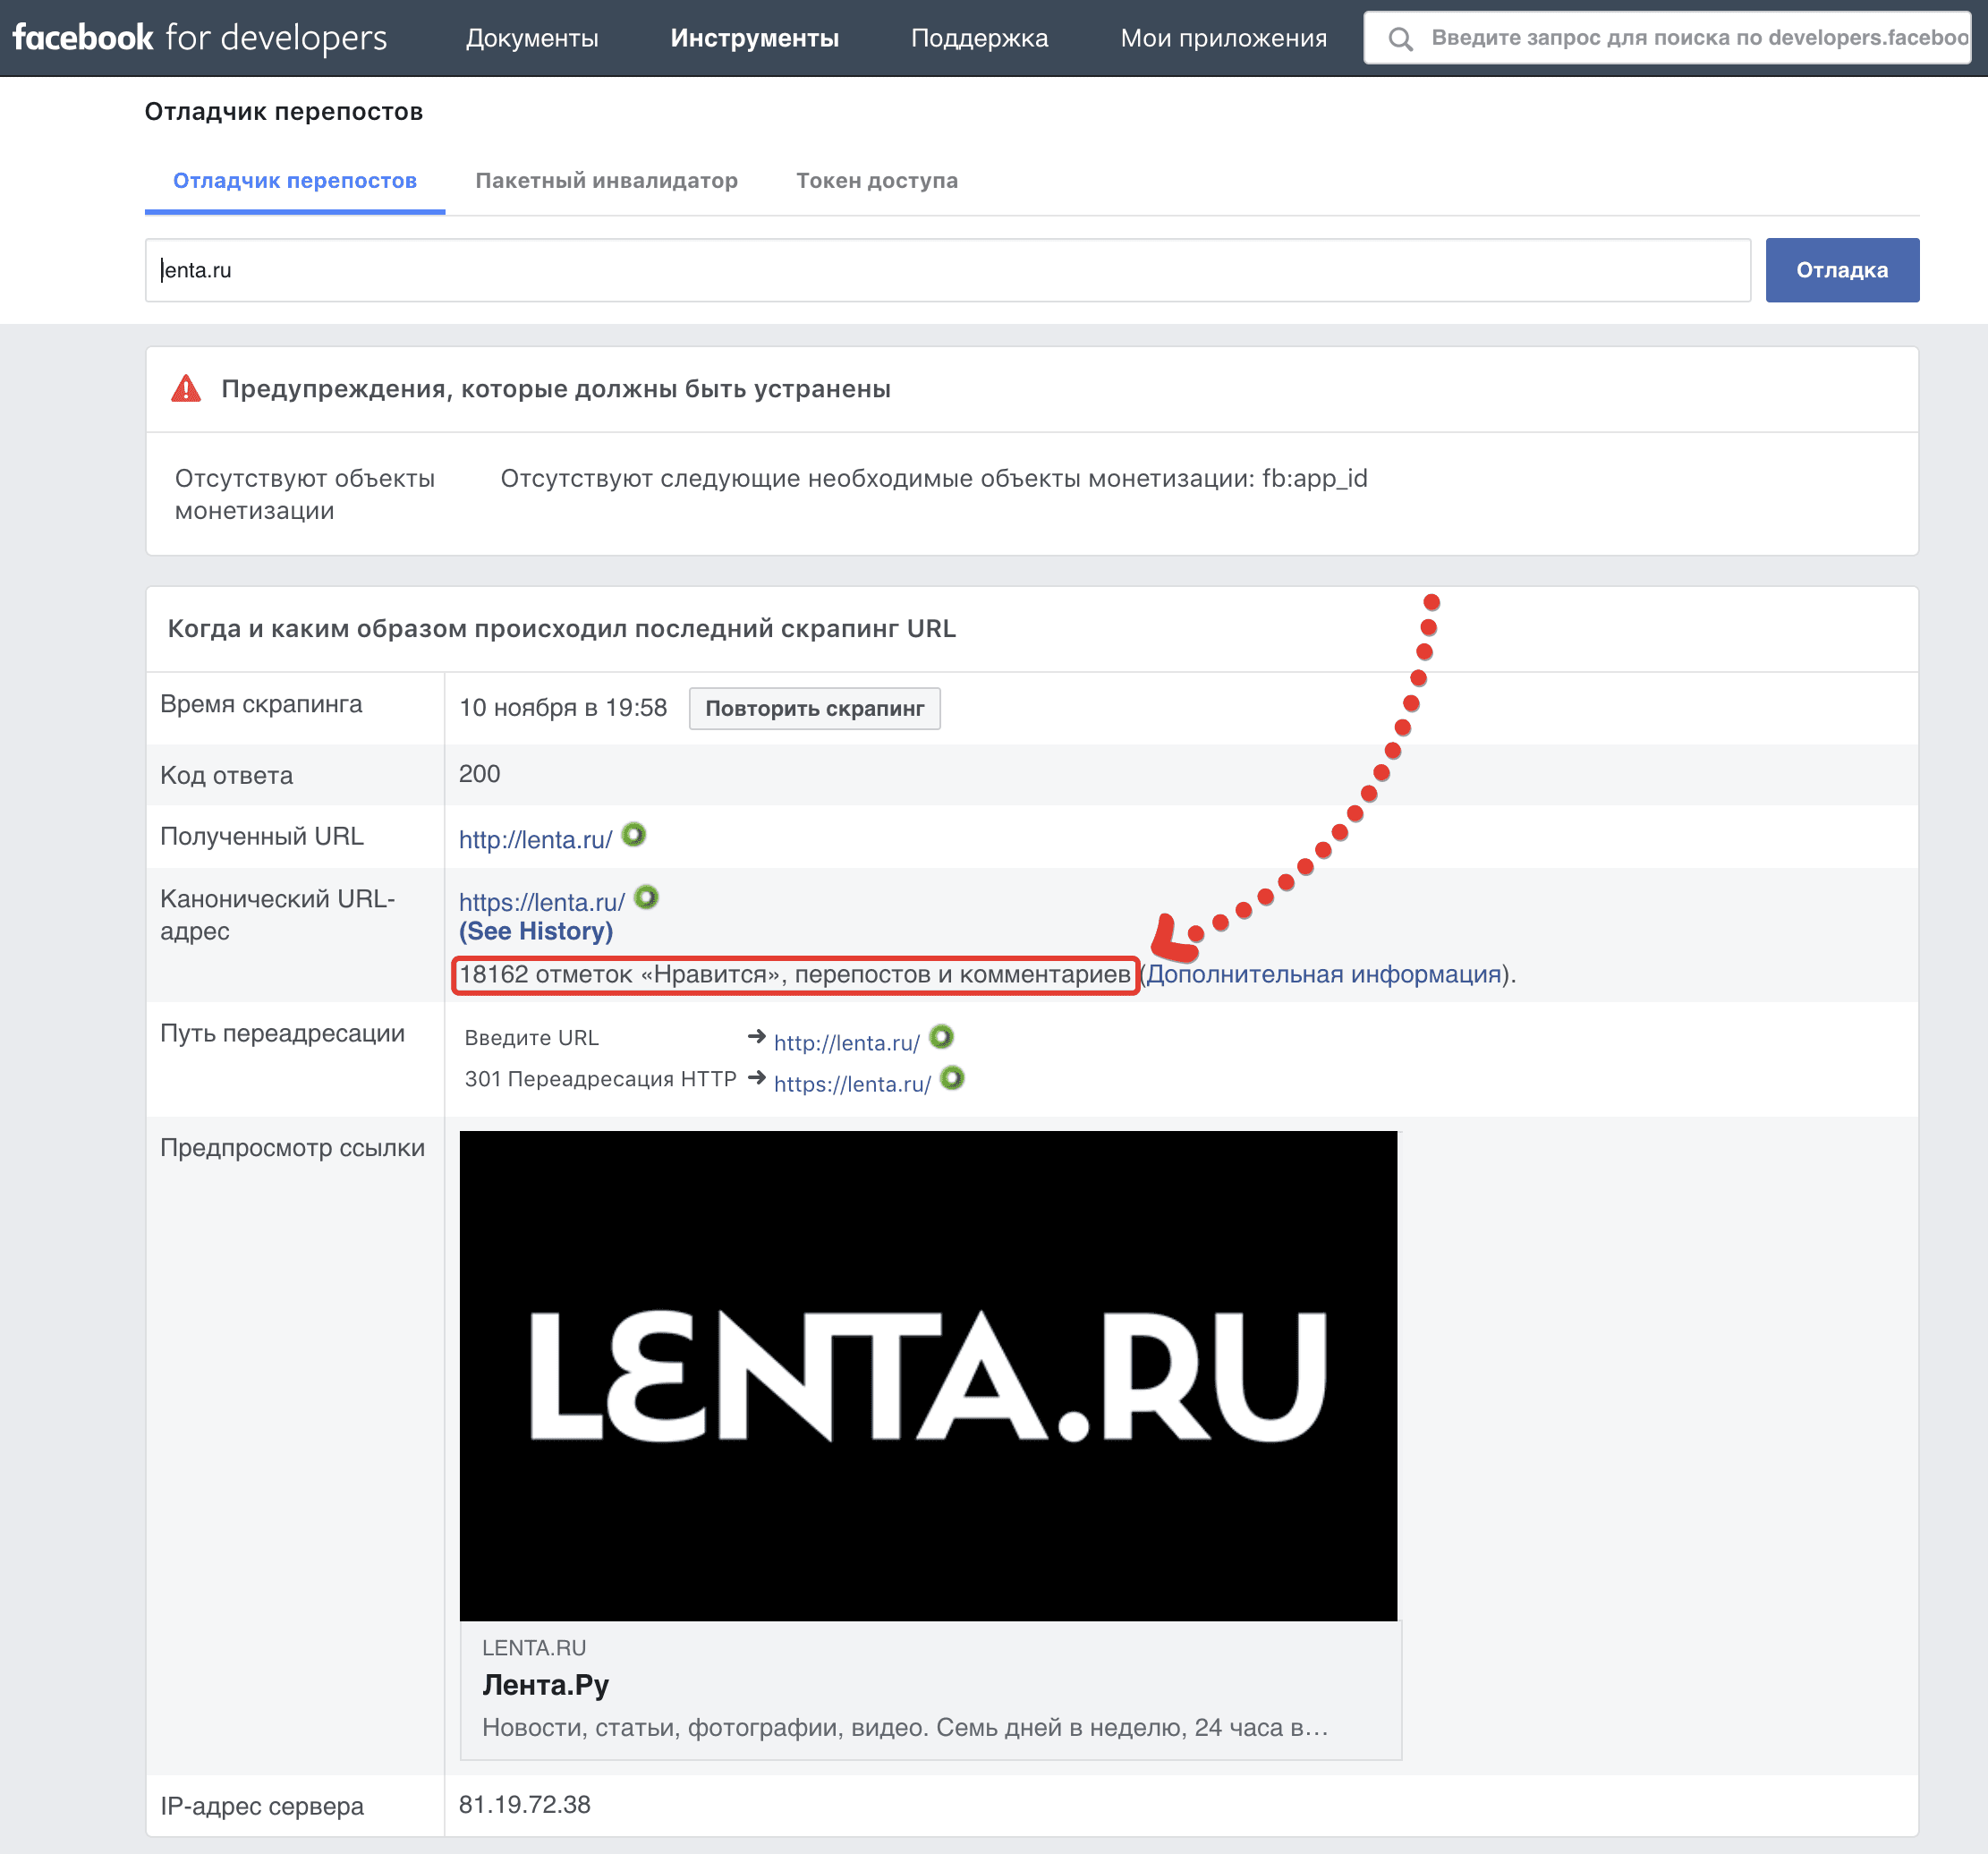The width and height of the screenshot is (1988, 1854).
Task: Switch to Пакетный инвалидатор tab
Action: (x=606, y=181)
